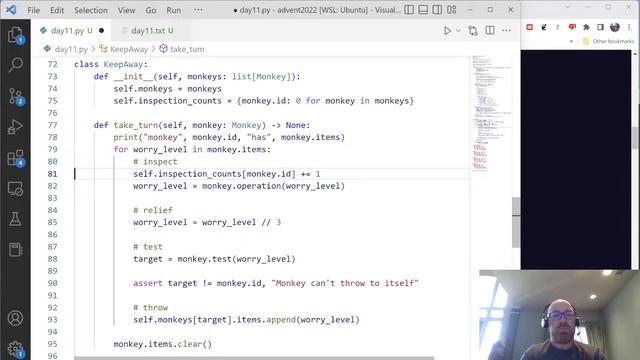The width and height of the screenshot is (640, 360).
Task: Click the 'class KeepAway:' line
Action: 111,64
